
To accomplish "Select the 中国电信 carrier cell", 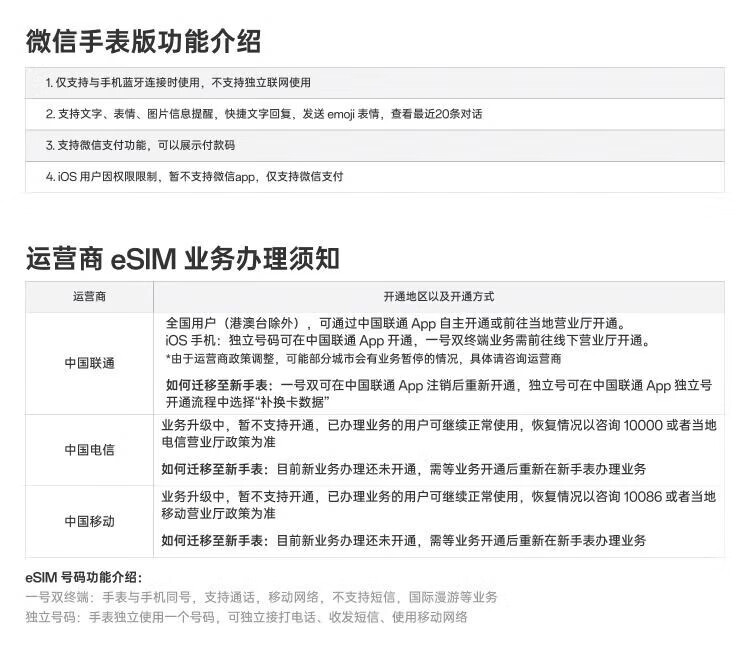I will point(89,450).
